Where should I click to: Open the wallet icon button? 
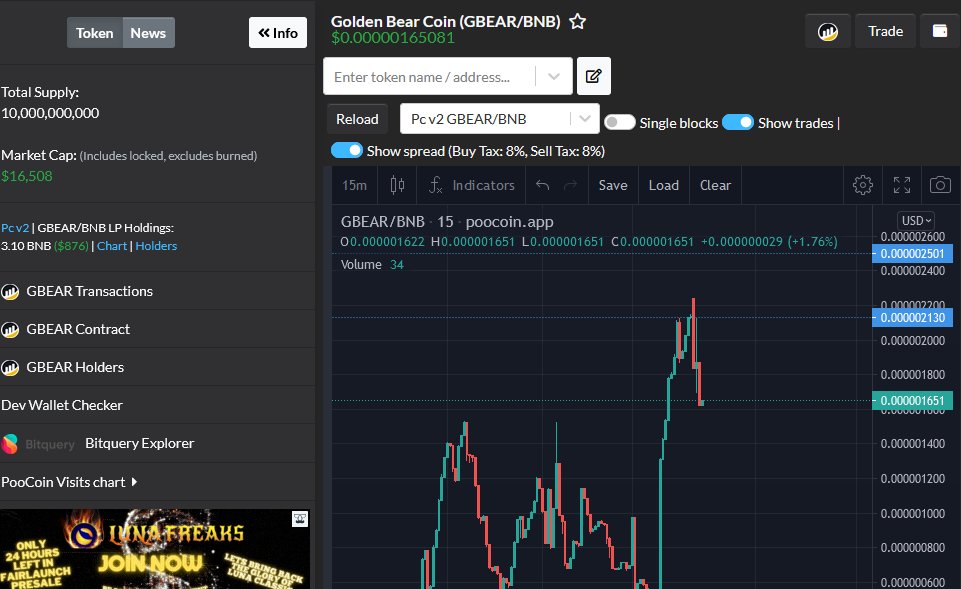tap(940, 31)
